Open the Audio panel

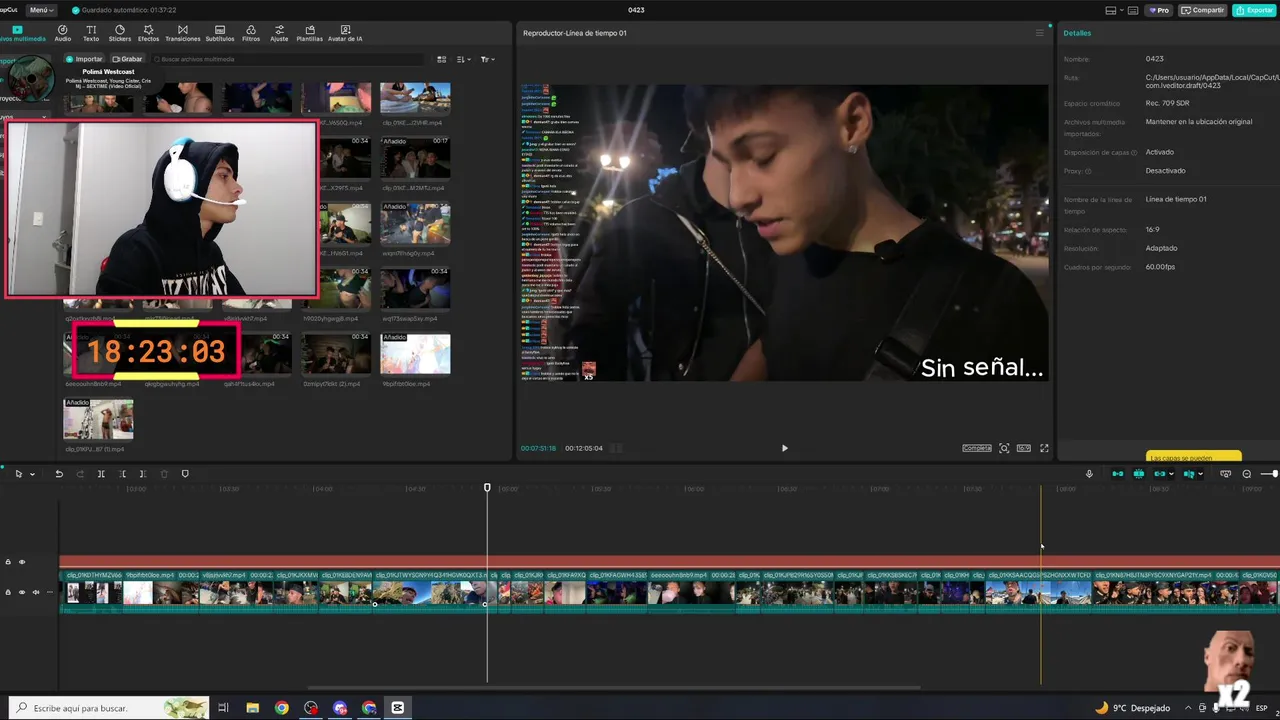(63, 33)
